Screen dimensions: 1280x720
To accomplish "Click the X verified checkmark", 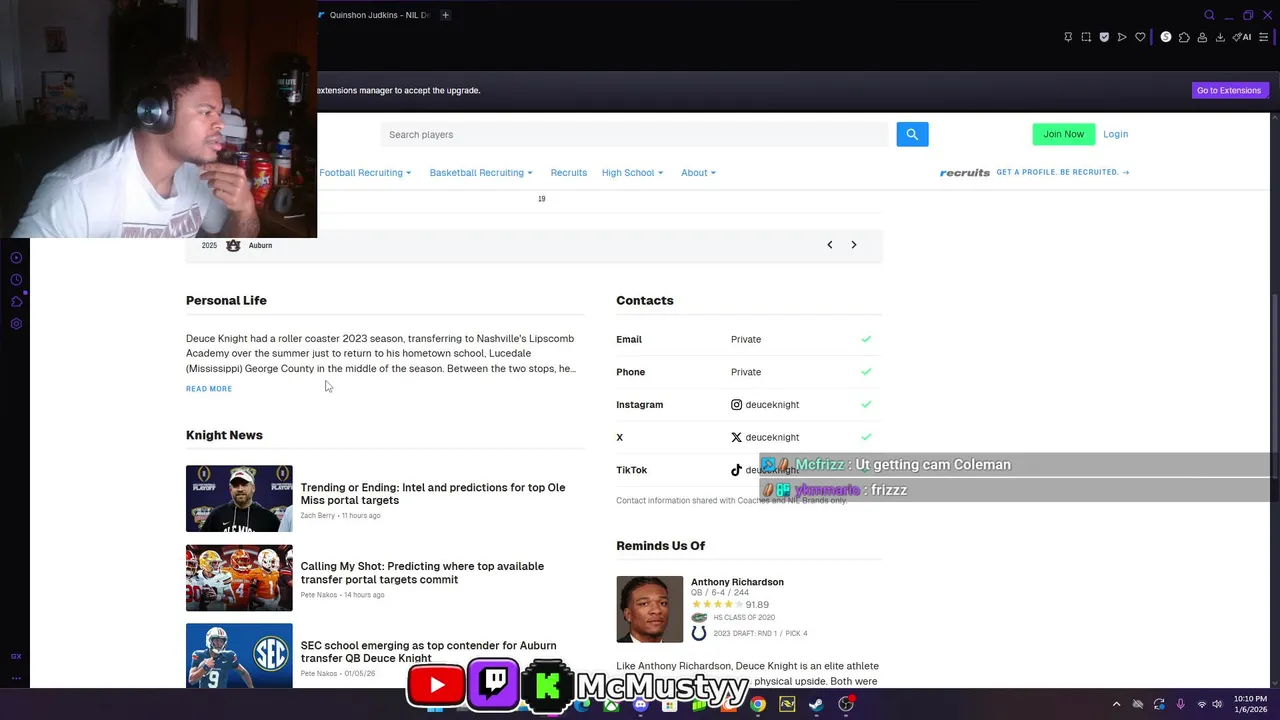I will [x=866, y=437].
